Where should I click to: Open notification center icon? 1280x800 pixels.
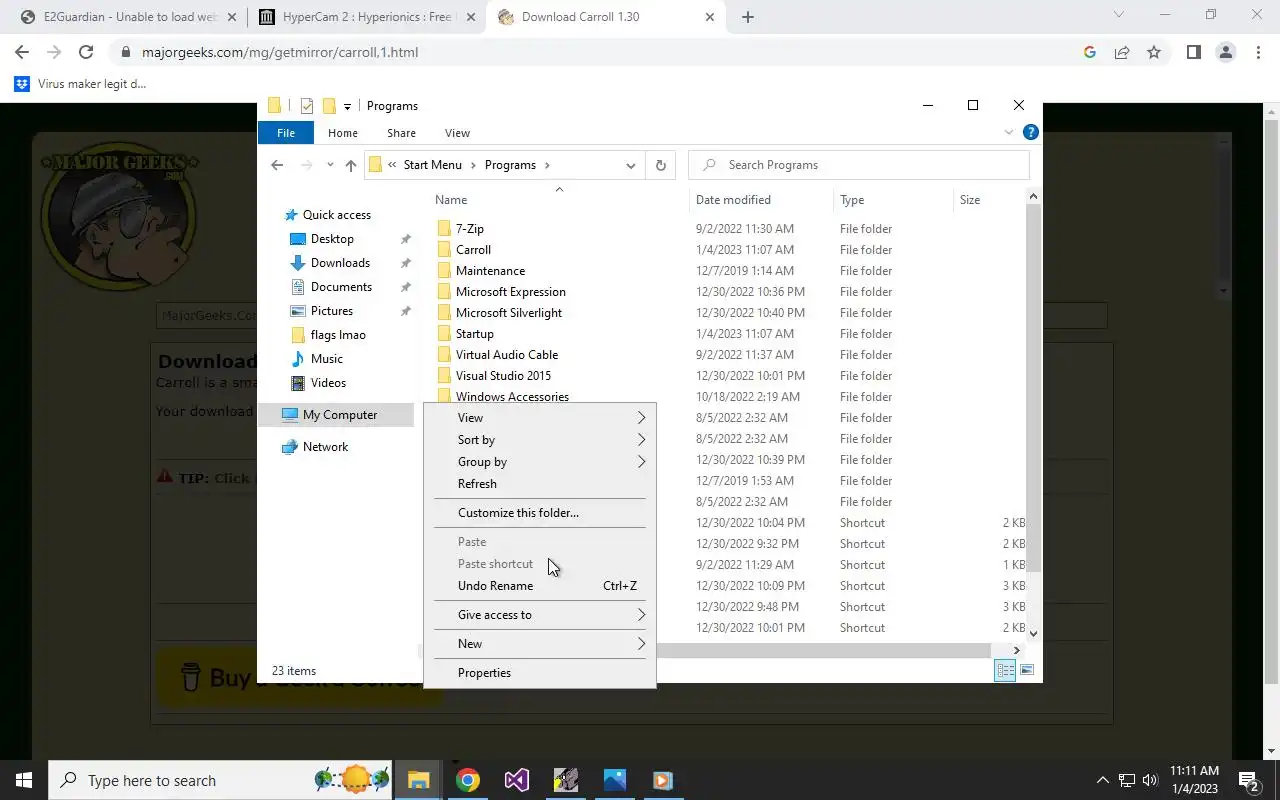point(1249,780)
